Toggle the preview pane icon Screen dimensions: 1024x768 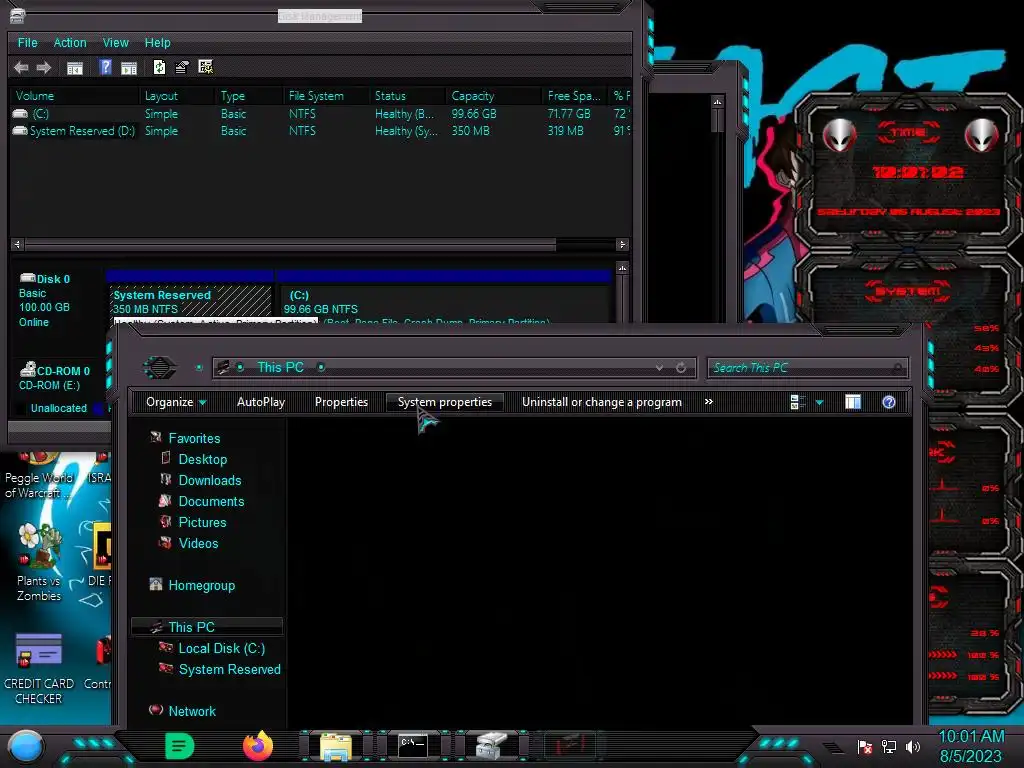(x=852, y=402)
